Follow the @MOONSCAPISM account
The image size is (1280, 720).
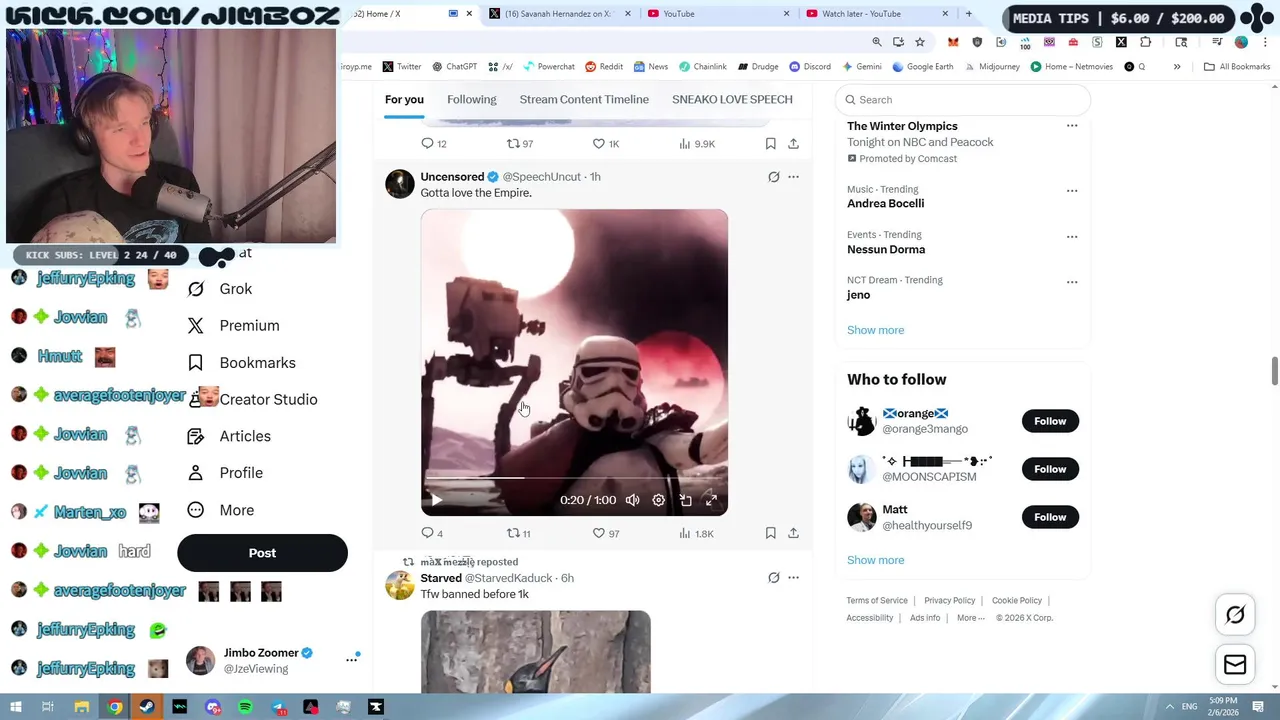[1050, 469]
